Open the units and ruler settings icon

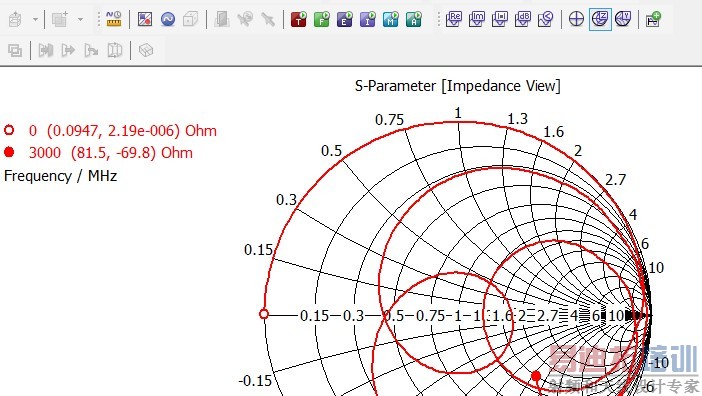pos(114,19)
